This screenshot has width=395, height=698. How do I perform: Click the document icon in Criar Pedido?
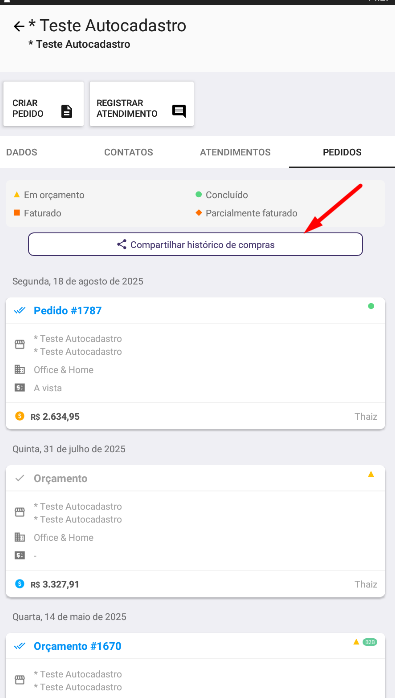66,111
